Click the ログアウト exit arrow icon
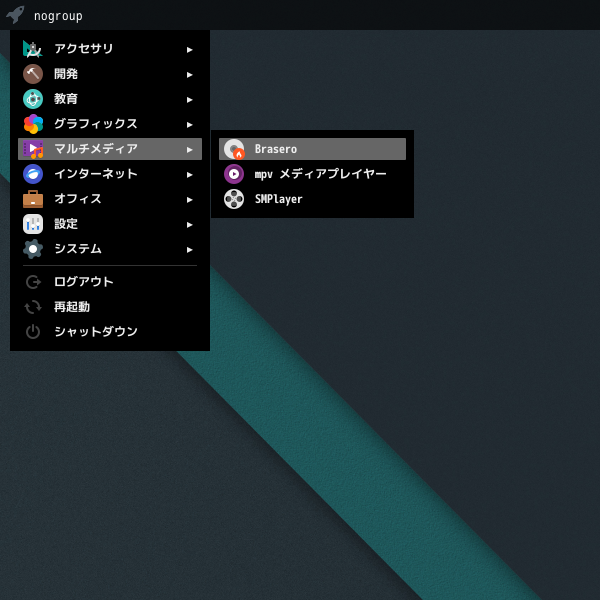 33,282
